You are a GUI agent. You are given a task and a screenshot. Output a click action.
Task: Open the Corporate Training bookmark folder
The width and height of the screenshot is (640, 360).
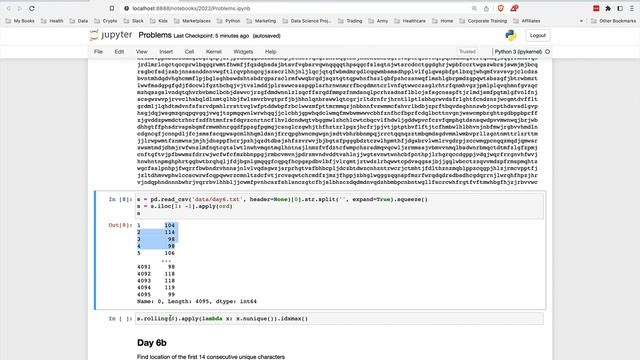483,21
